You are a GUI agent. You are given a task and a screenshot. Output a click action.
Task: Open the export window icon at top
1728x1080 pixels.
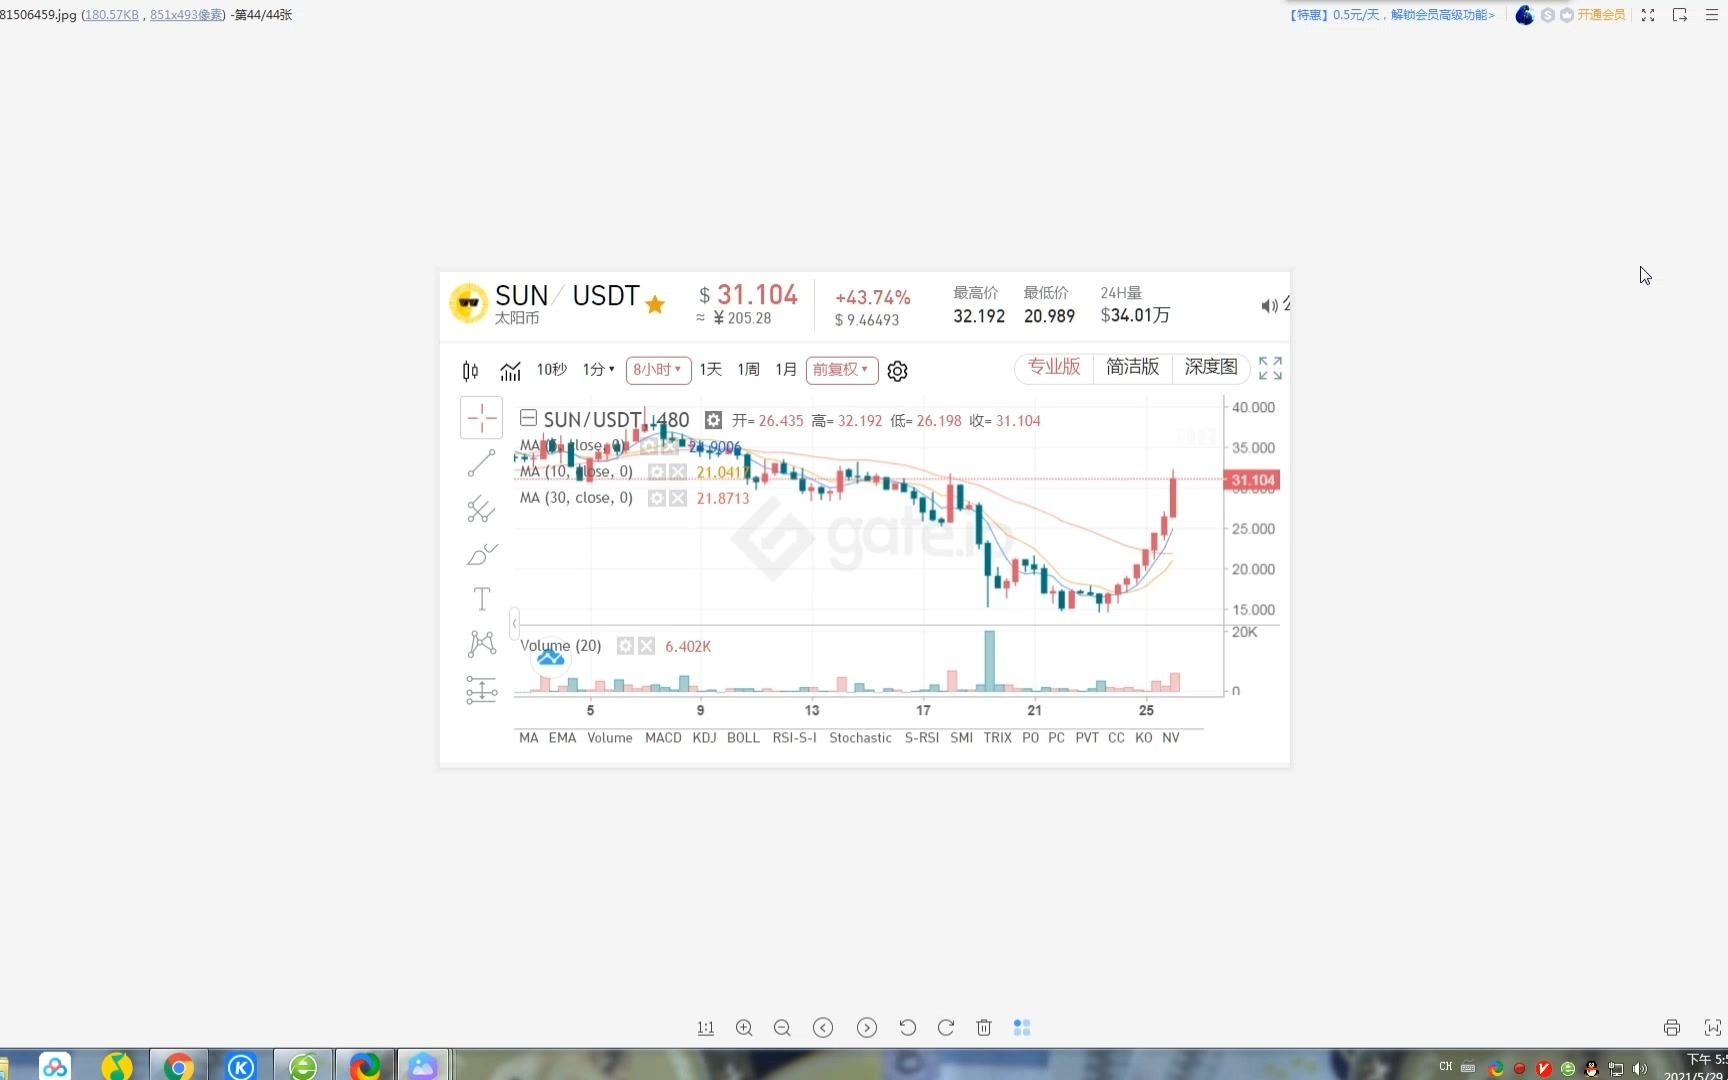click(x=1680, y=15)
